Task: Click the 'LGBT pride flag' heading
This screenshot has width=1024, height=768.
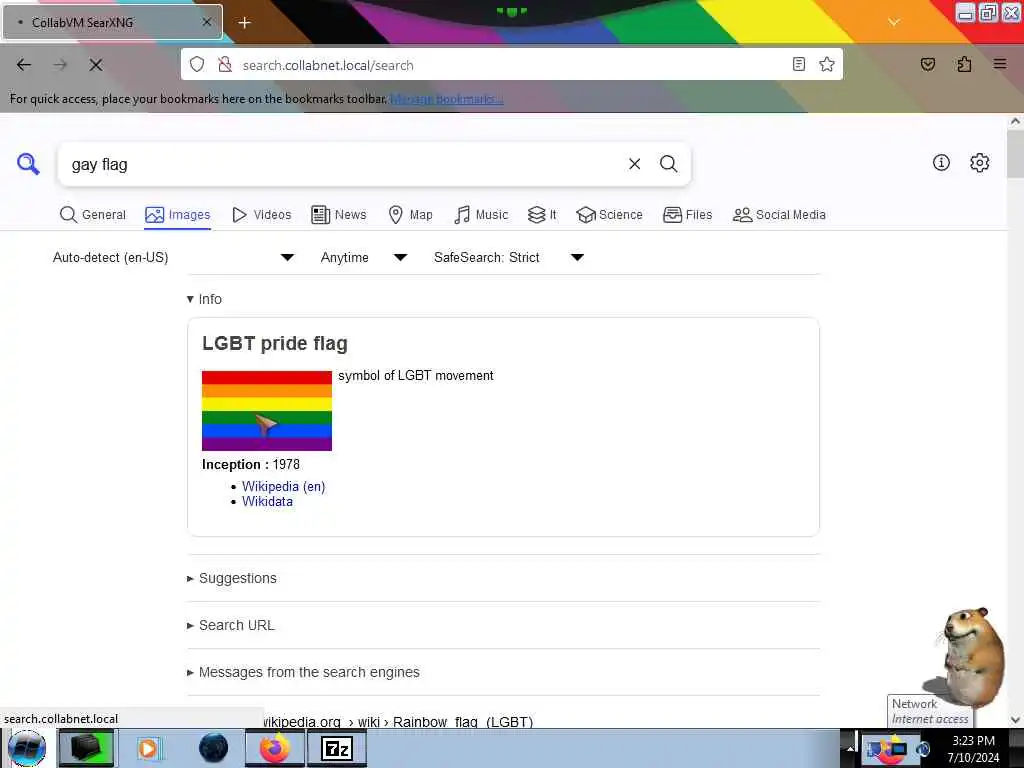Action: [x=274, y=344]
